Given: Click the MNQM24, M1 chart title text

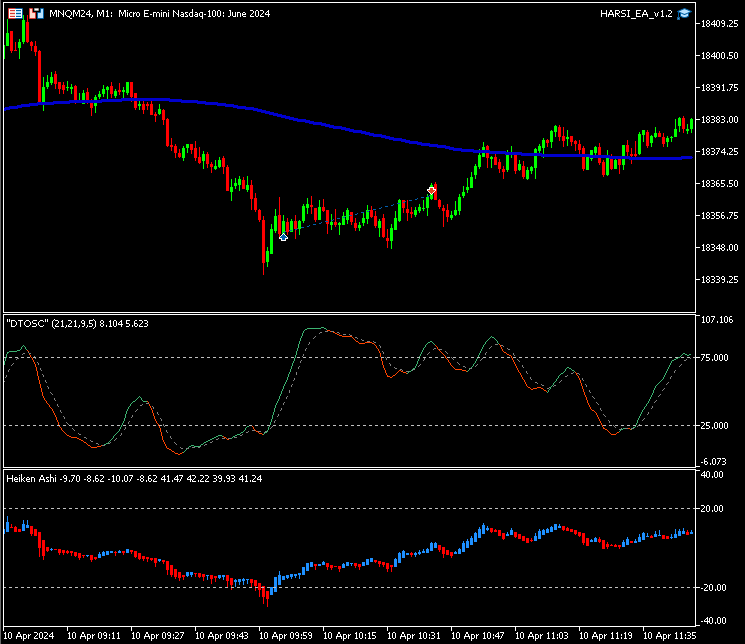Looking at the screenshot, I should [160, 14].
